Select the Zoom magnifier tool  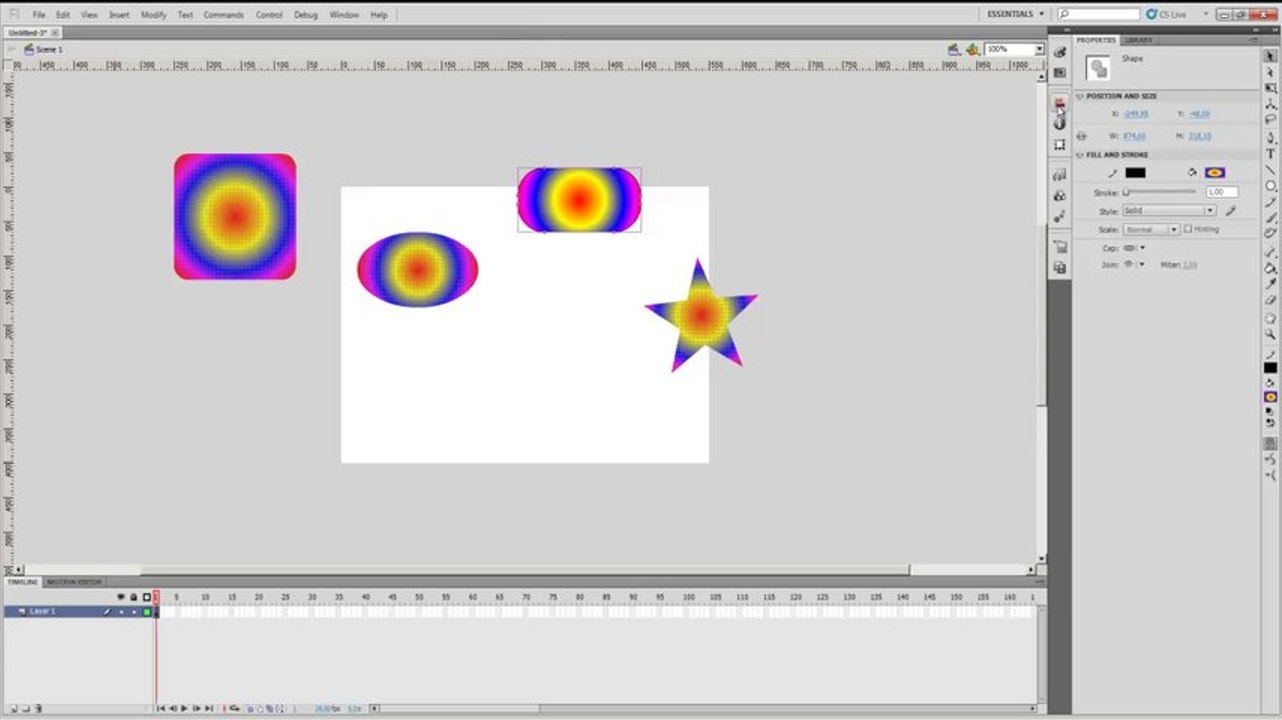pyautogui.click(x=1271, y=333)
